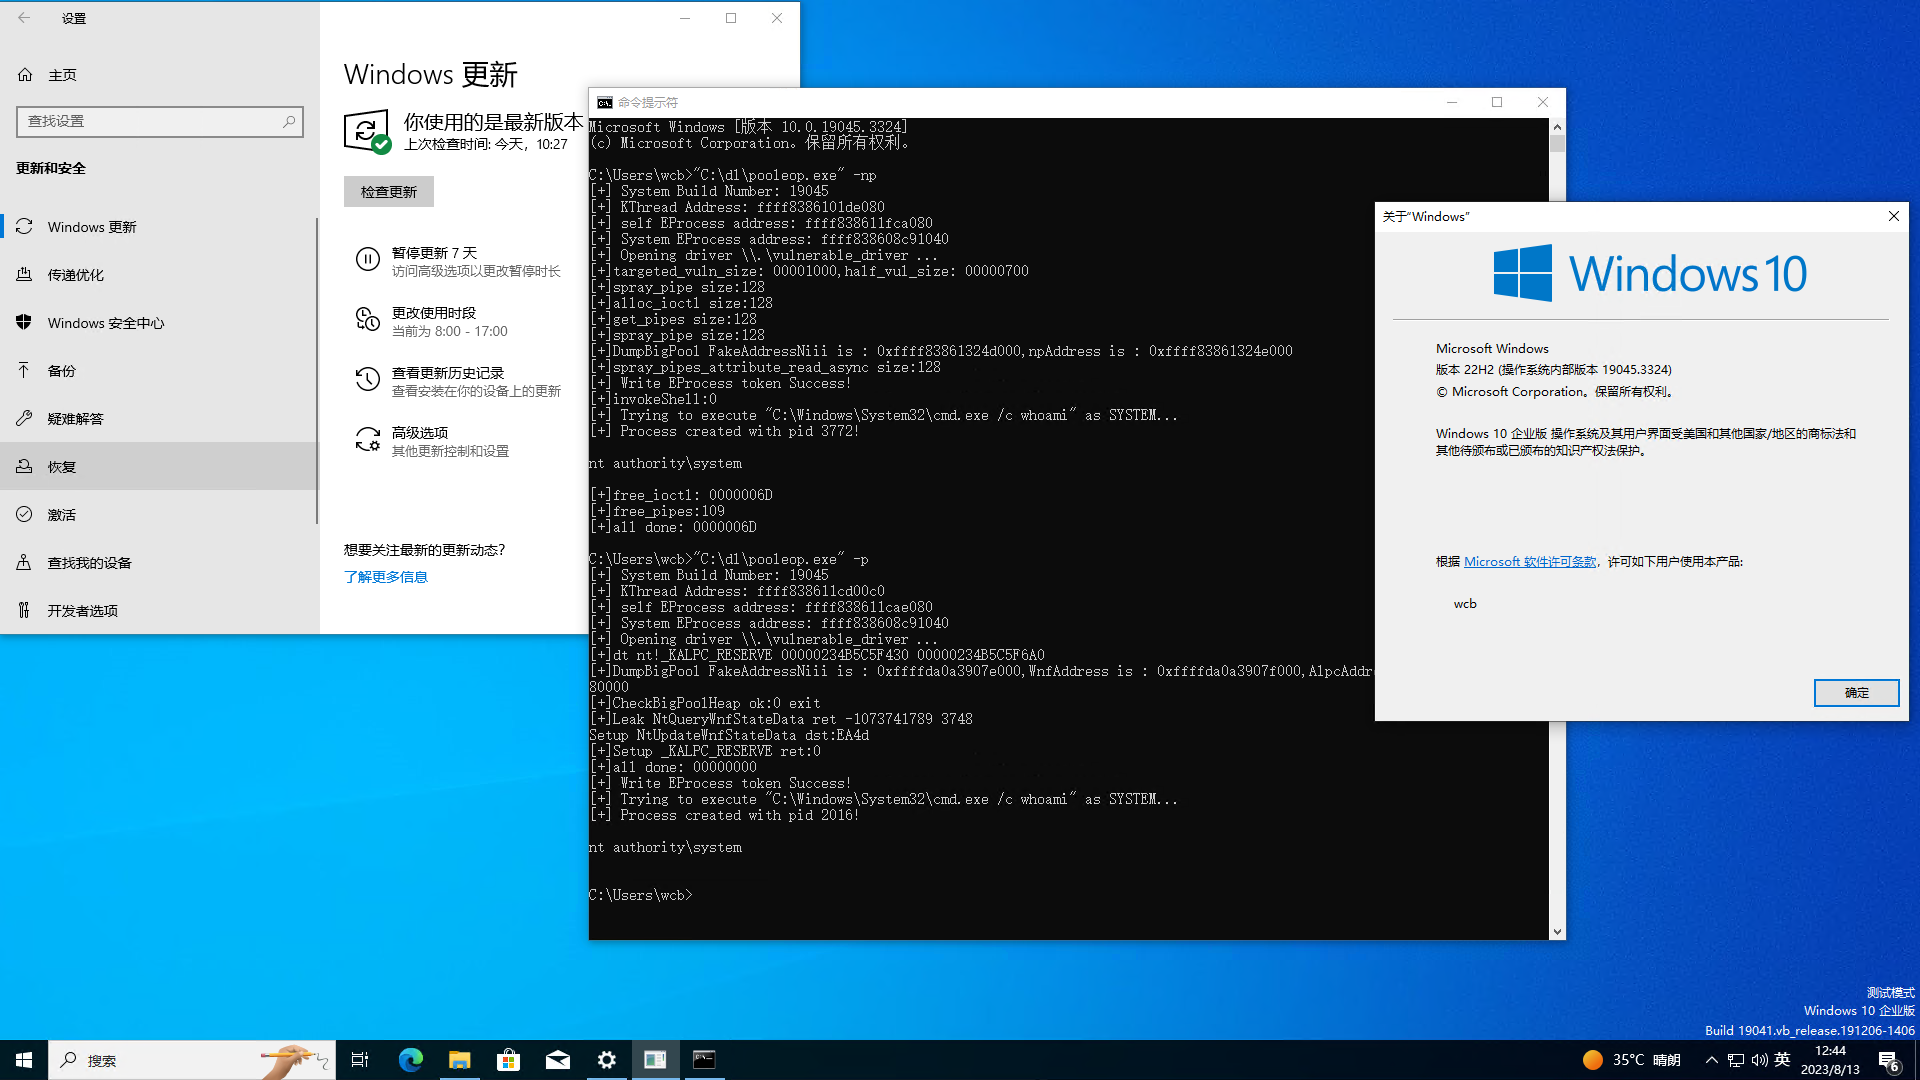Click the 你使用的是最新版本 status heading
The width and height of the screenshot is (1920, 1080).
pyautogui.click(x=493, y=122)
